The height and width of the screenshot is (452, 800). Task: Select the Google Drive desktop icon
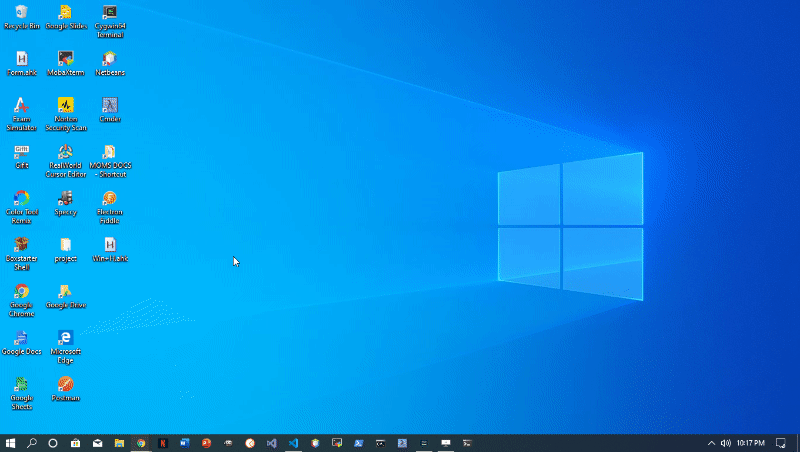pos(66,296)
